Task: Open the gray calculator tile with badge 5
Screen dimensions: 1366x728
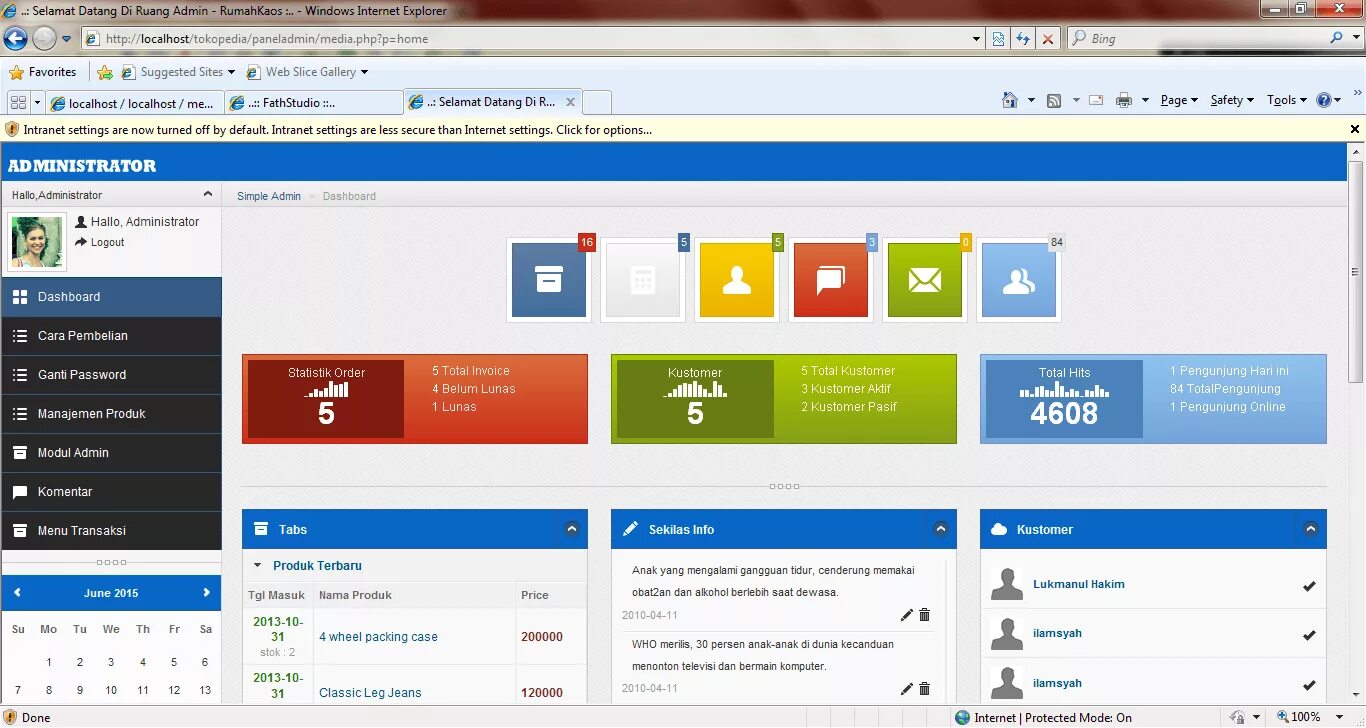Action: [643, 280]
